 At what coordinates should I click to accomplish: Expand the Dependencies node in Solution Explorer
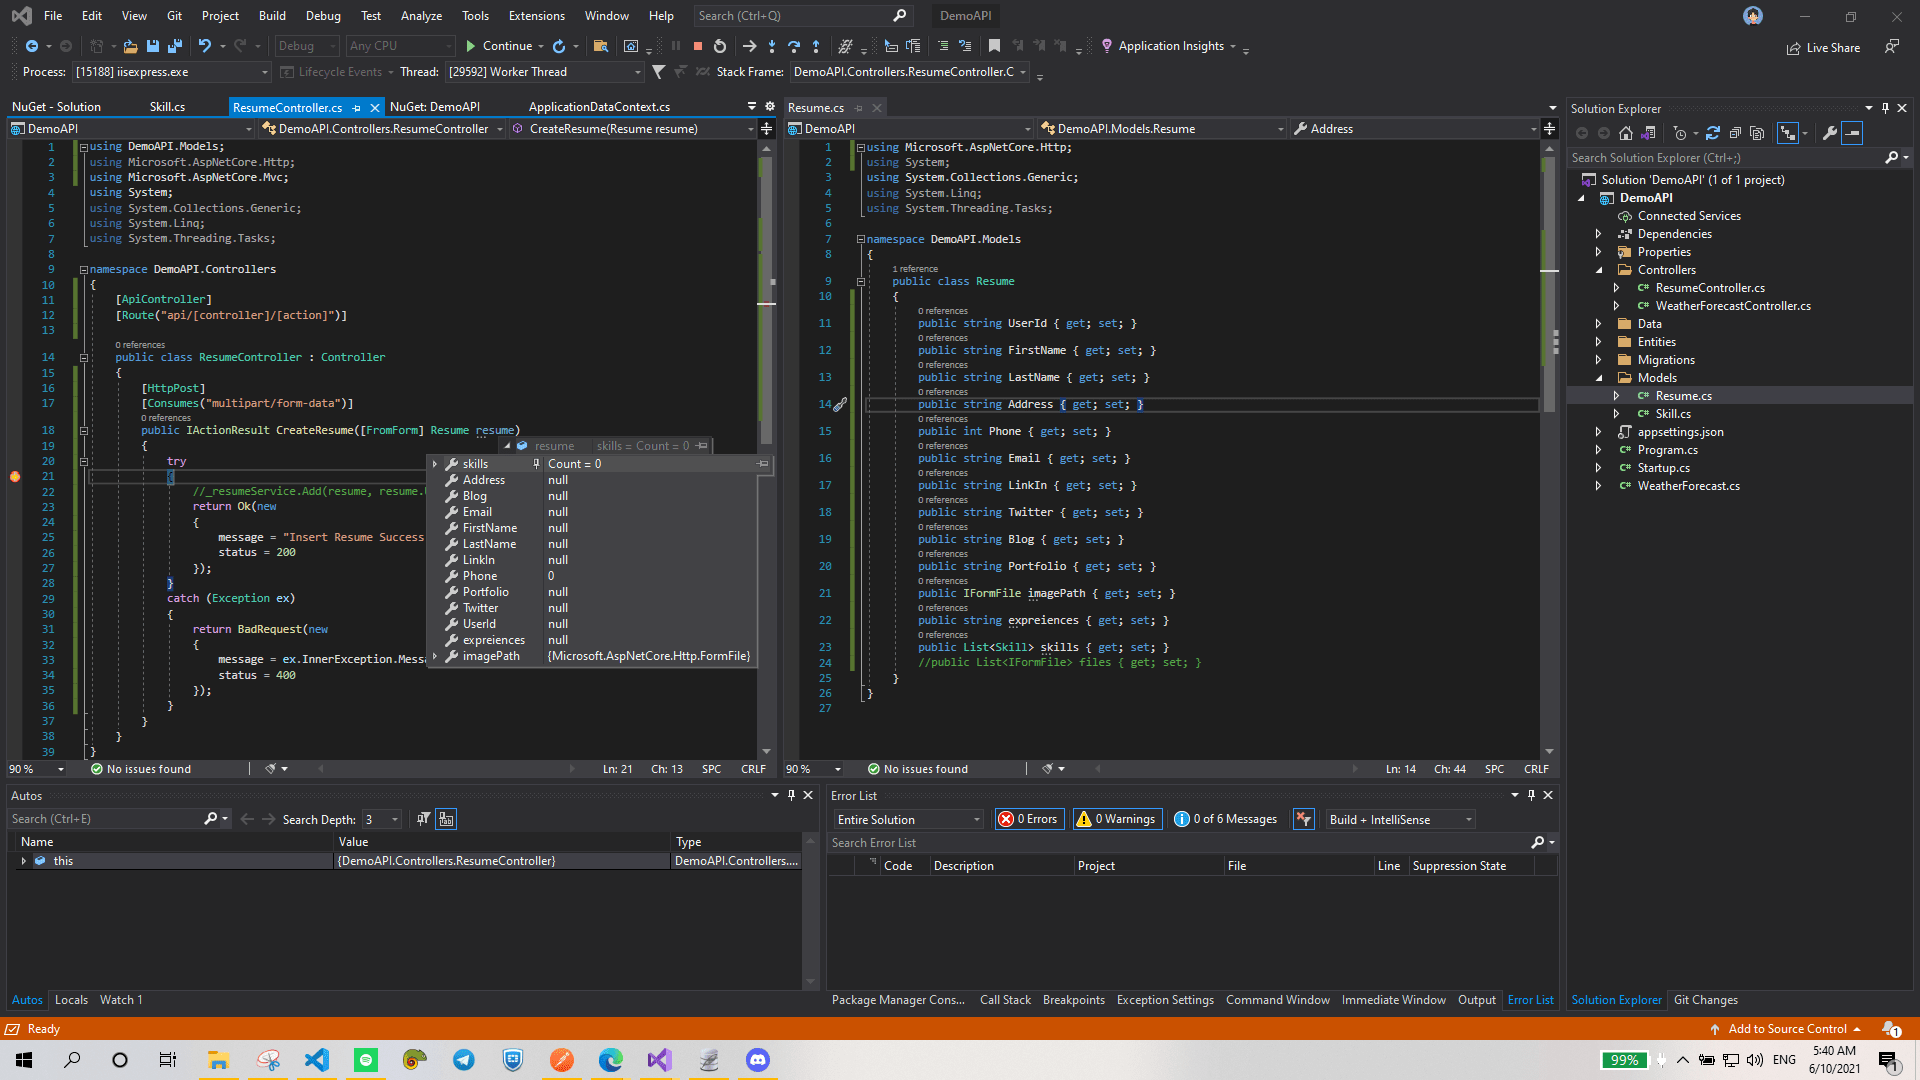(x=1600, y=233)
